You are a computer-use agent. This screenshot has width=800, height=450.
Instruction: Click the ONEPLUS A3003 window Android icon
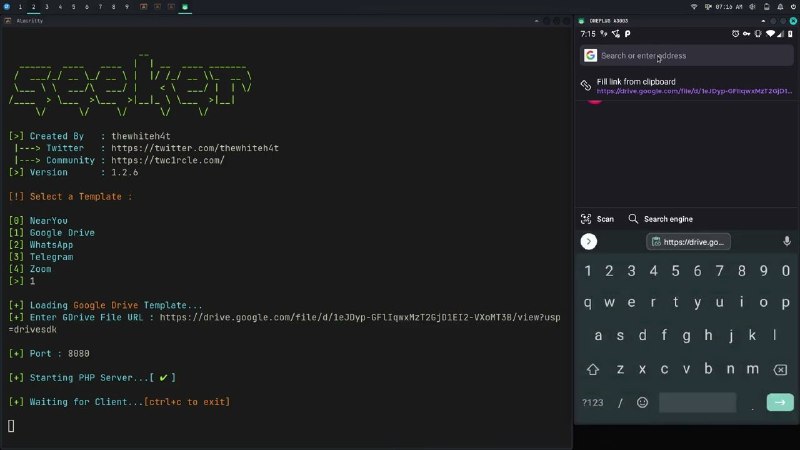tap(581, 21)
